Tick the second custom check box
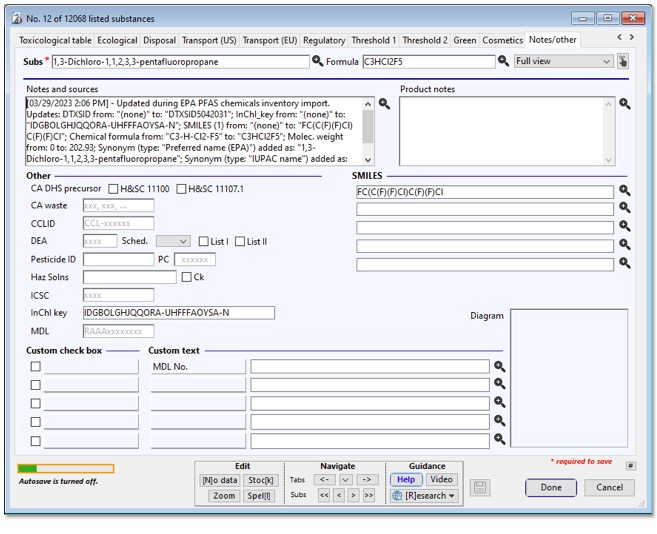Viewport: 657px width, 534px height. 36,385
